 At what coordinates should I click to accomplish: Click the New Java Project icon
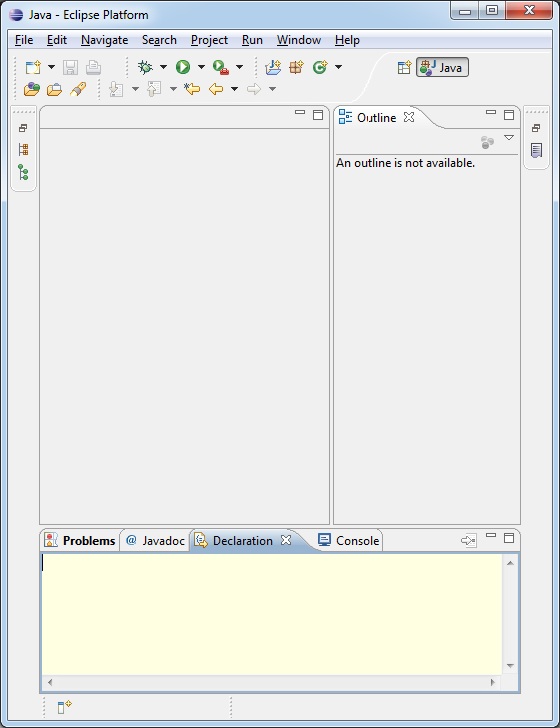click(x=273, y=67)
